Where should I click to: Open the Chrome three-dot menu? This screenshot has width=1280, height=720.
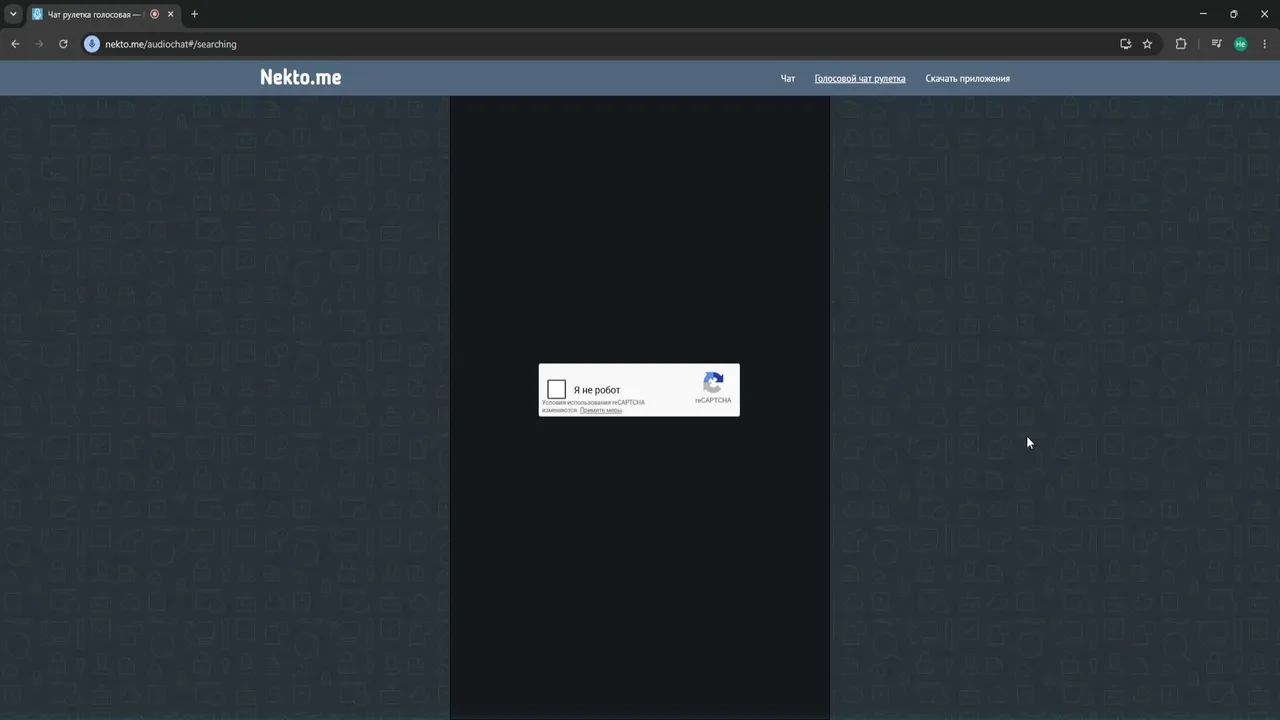[x=1265, y=44]
